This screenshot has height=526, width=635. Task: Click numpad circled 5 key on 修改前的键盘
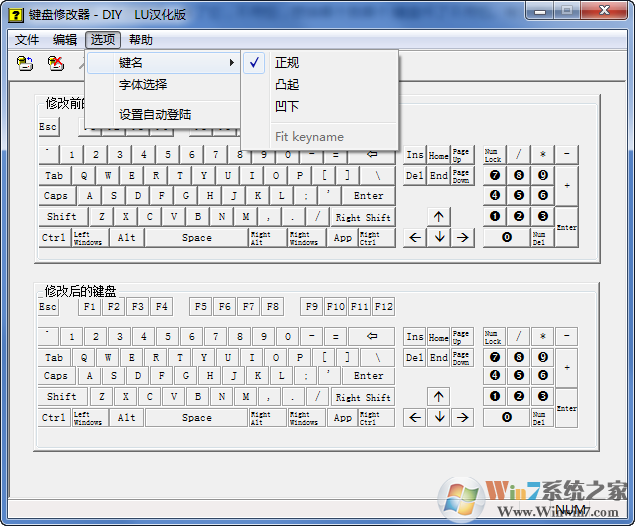coord(519,195)
